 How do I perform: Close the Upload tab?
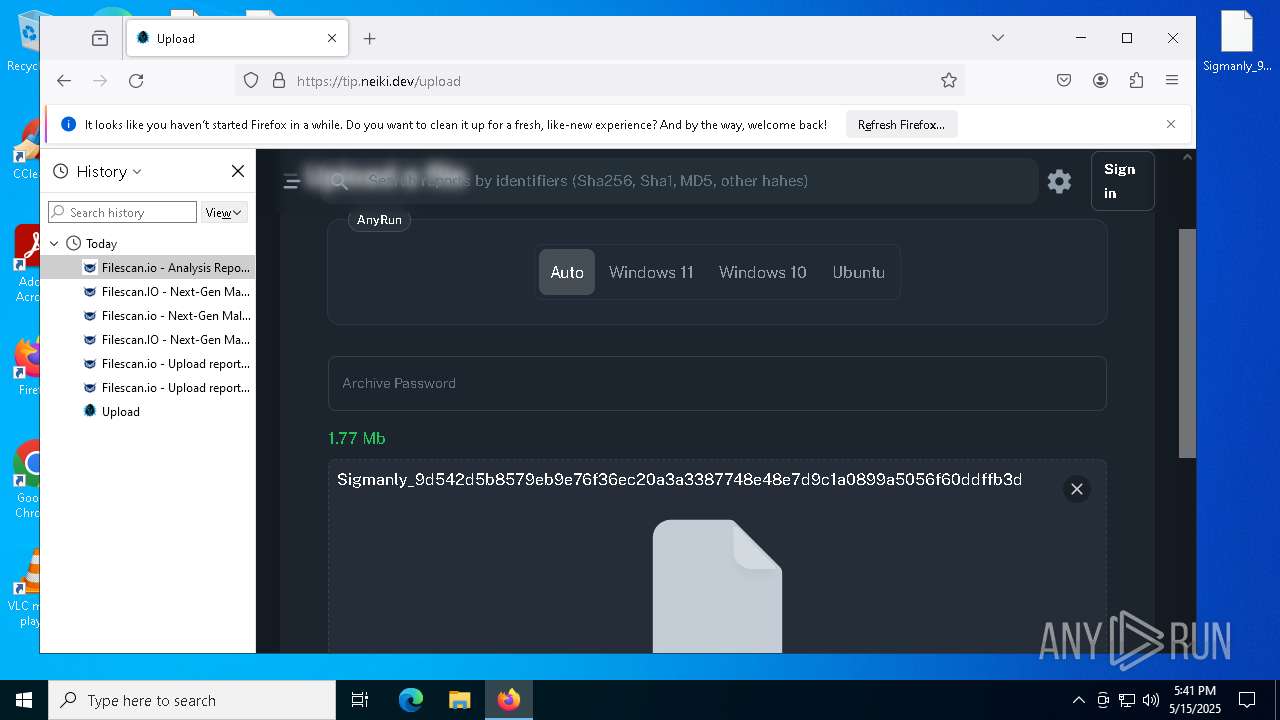pos(332,38)
